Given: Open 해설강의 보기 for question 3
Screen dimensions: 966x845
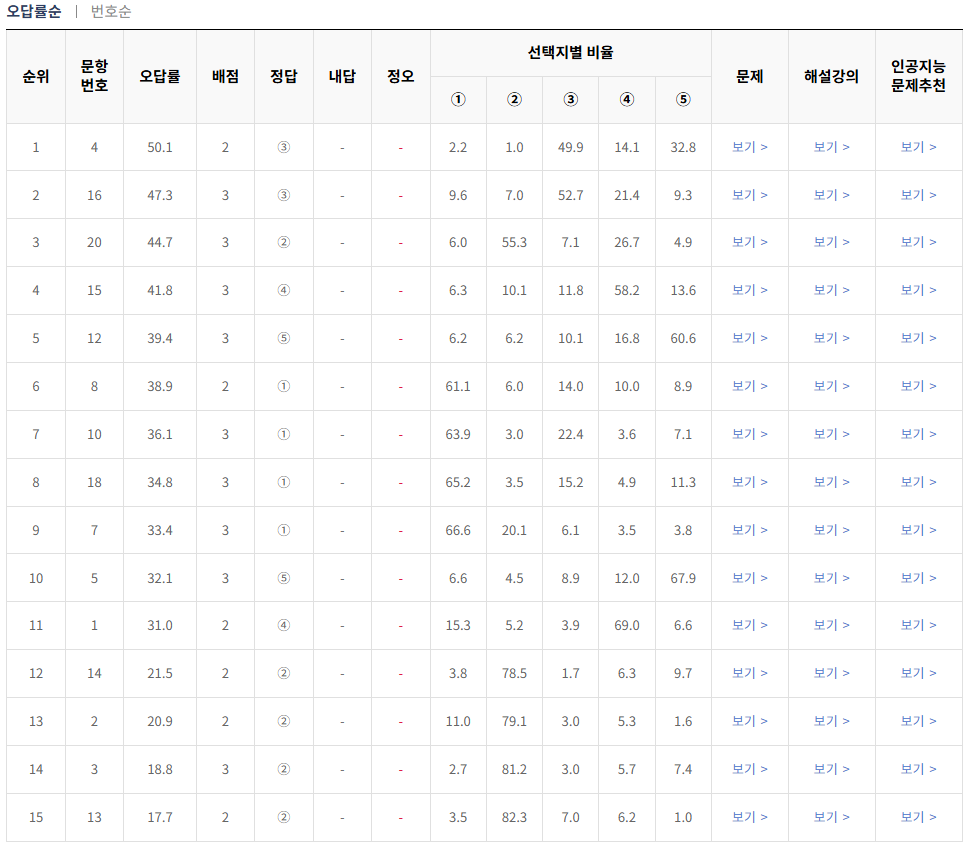Looking at the screenshot, I should pyautogui.click(x=832, y=771).
